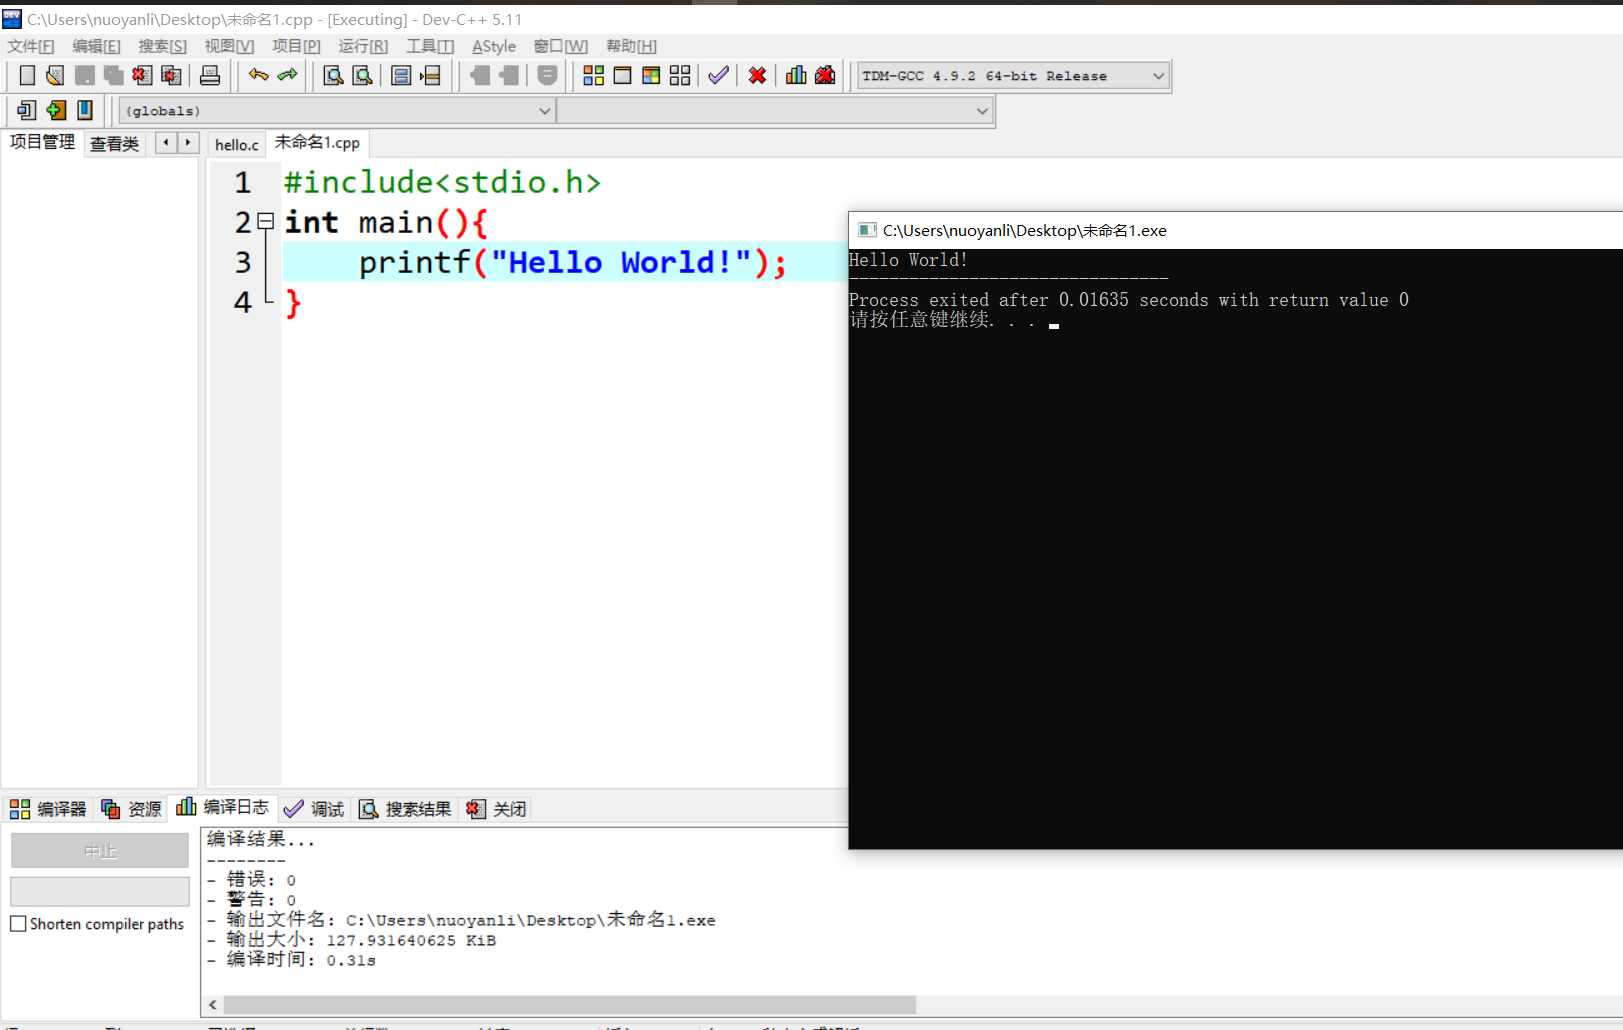
Task: Click the Delete Profiling Information icon
Action: [x=825, y=75]
